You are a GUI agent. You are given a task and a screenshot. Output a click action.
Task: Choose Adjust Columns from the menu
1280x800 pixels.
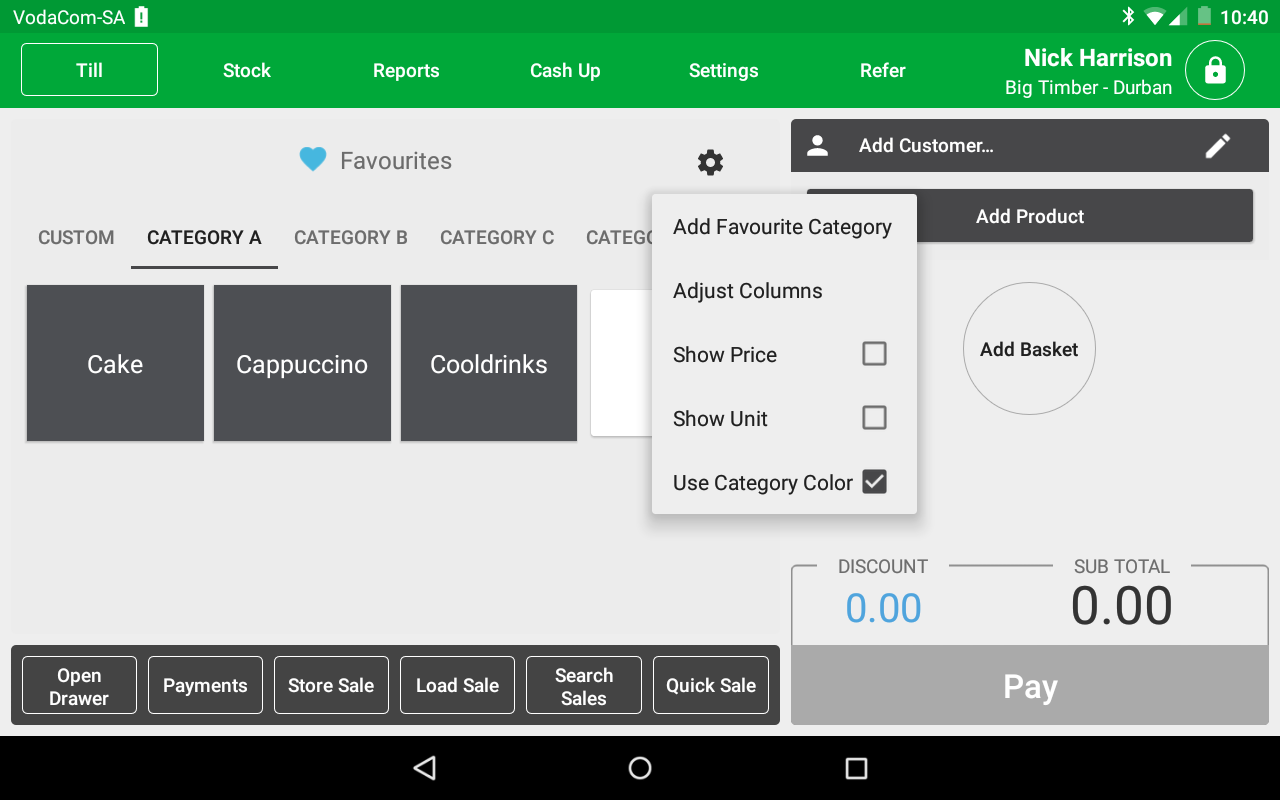784,291
